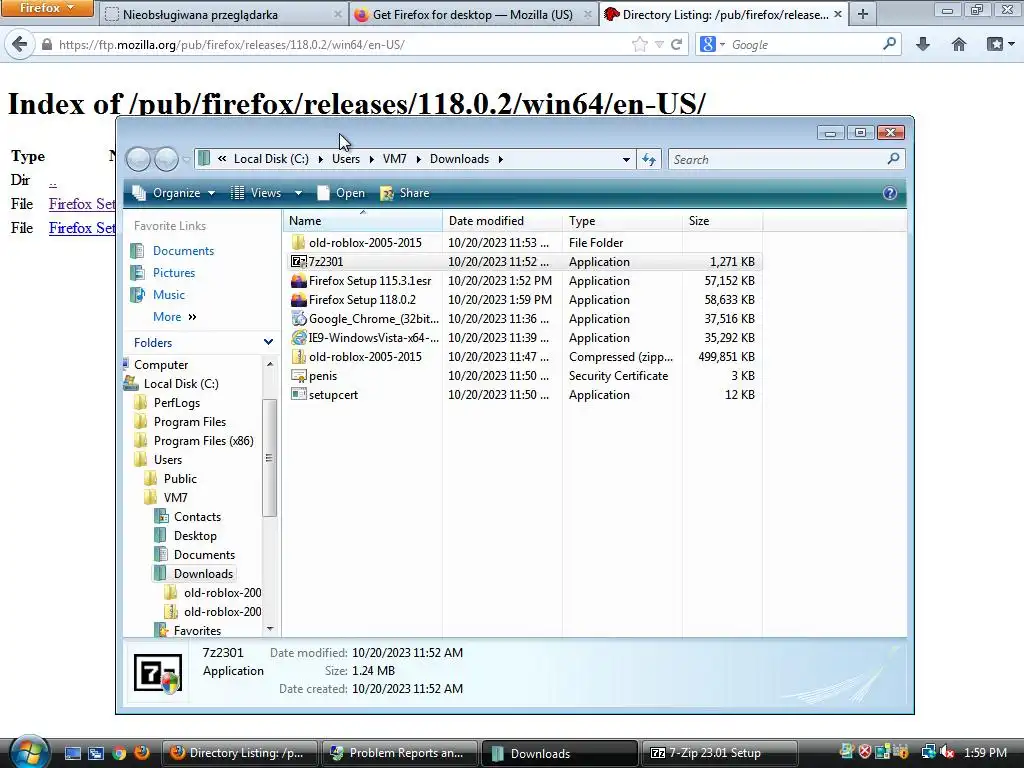Select the PerfLogs folder in tree
Image resolution: width=1024 pixels, height=768 pixels.
tap(176, 403)
